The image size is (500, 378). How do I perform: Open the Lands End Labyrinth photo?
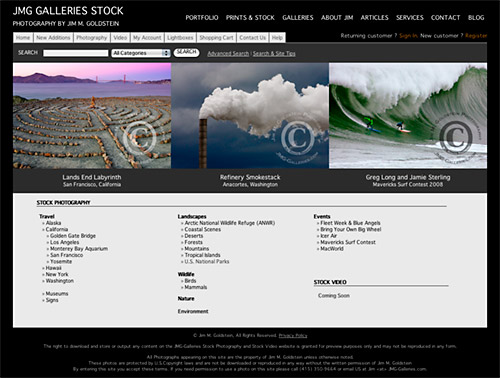(x=92, y=116)
